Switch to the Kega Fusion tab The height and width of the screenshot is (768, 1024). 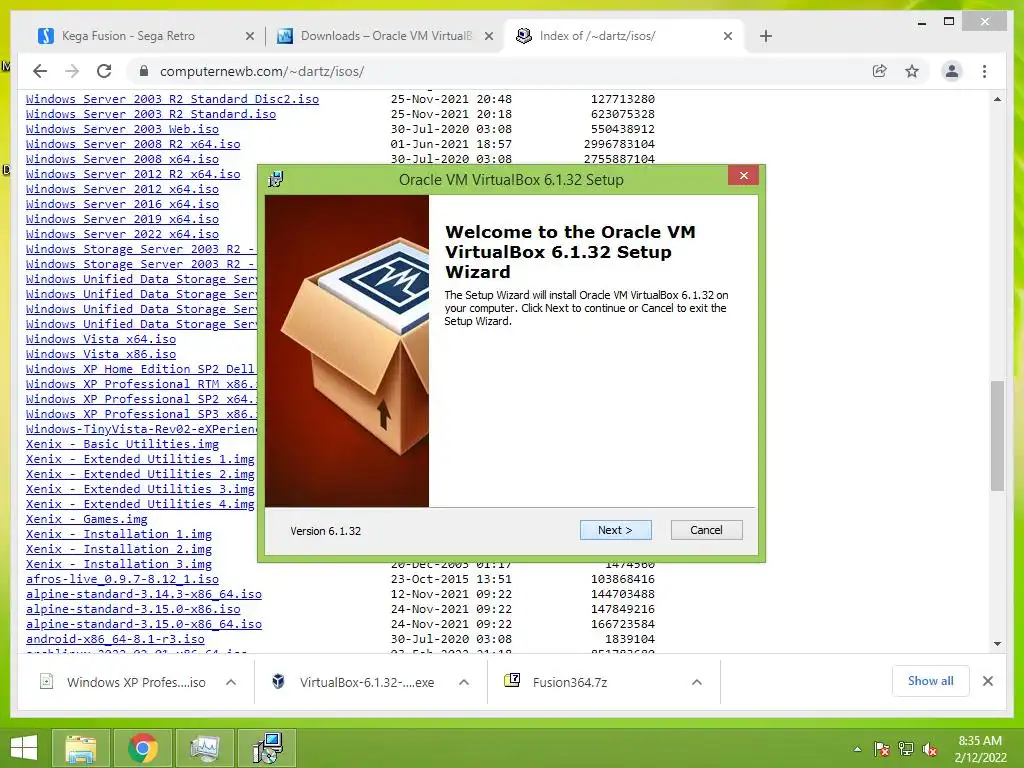pyautogui.click(x=145, y=36)
